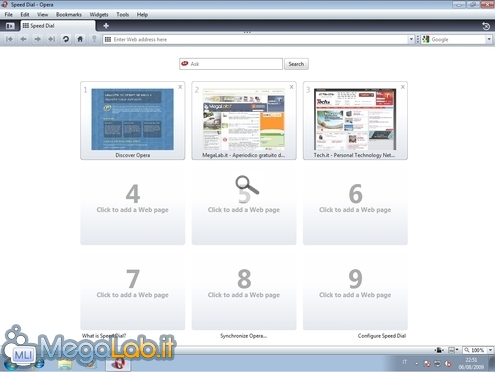Click the Ask search input field
This screenshot has height=372, width=495.
coord(231,64)
